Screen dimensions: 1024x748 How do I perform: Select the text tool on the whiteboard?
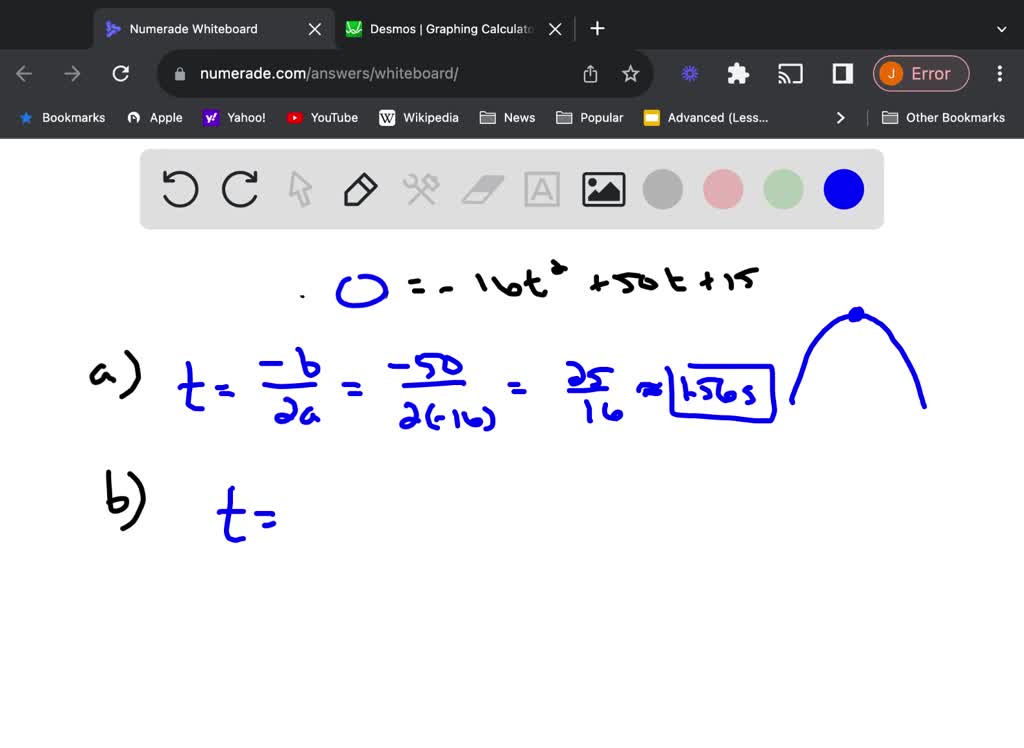coord(542,189)
